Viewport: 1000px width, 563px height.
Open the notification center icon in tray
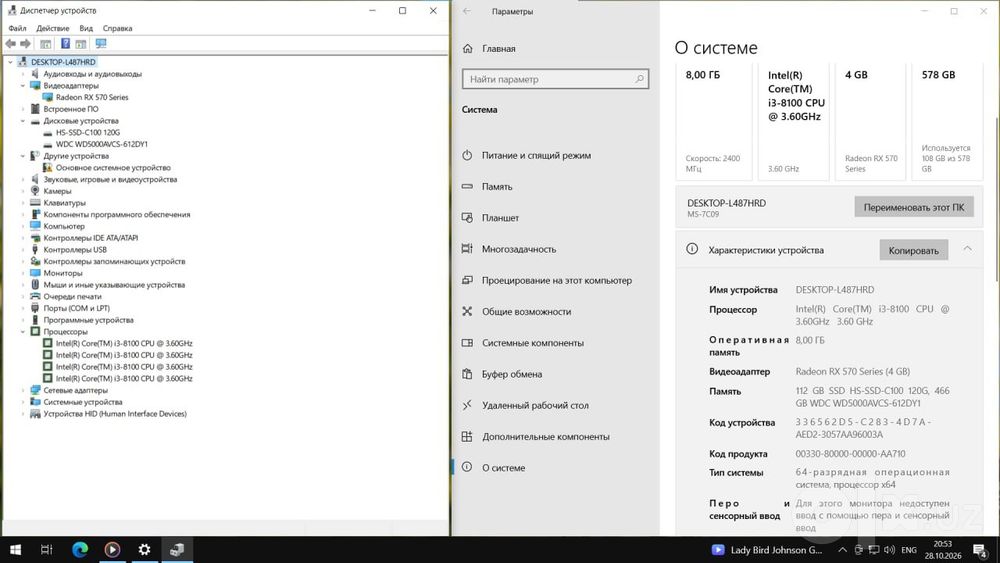coord(980,550)
